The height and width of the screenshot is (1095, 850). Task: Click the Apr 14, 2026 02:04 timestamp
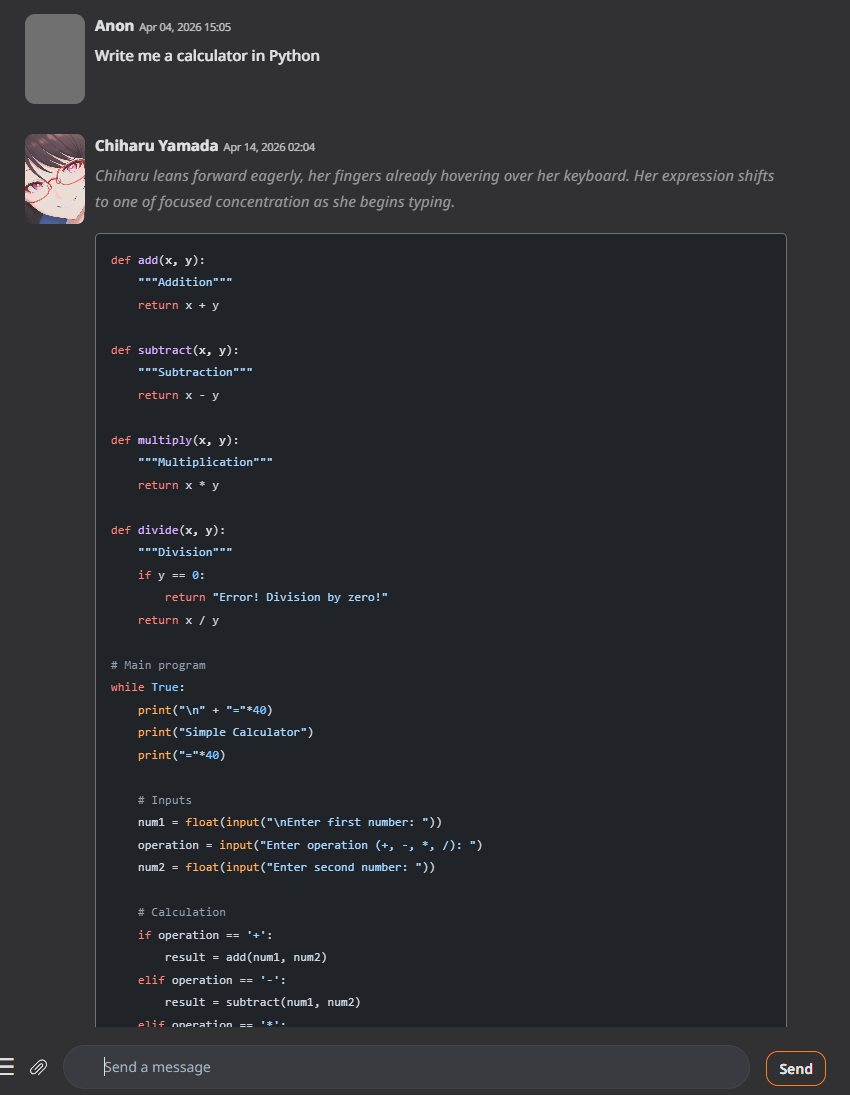pyautogui.click(x=269, y=147)
